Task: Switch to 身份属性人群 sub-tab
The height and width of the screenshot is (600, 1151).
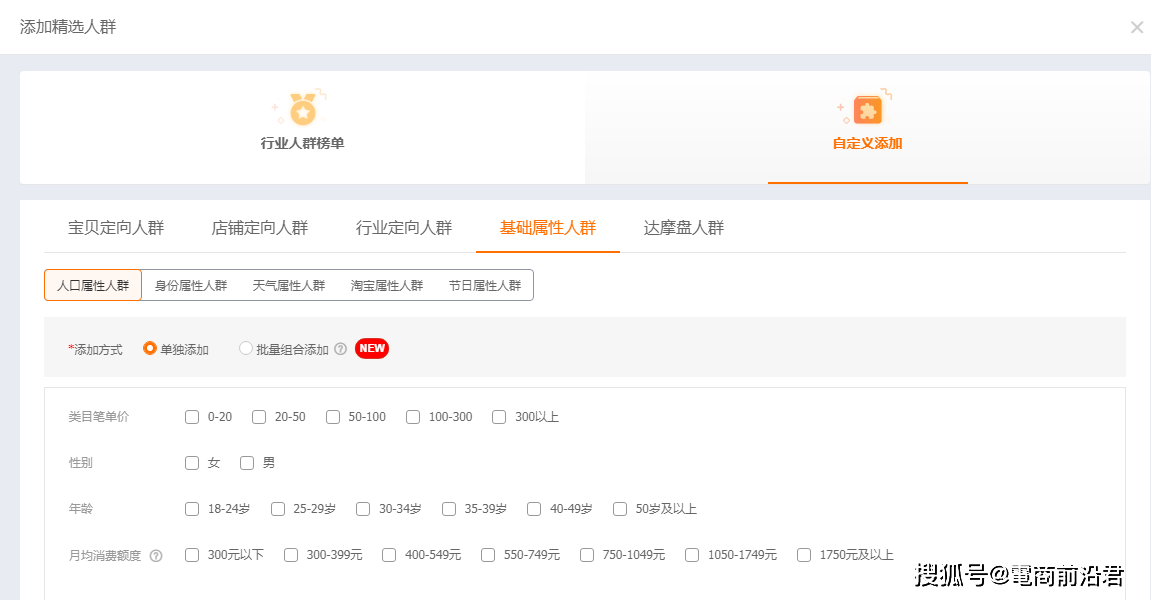Action: click(x=191, y=285)
